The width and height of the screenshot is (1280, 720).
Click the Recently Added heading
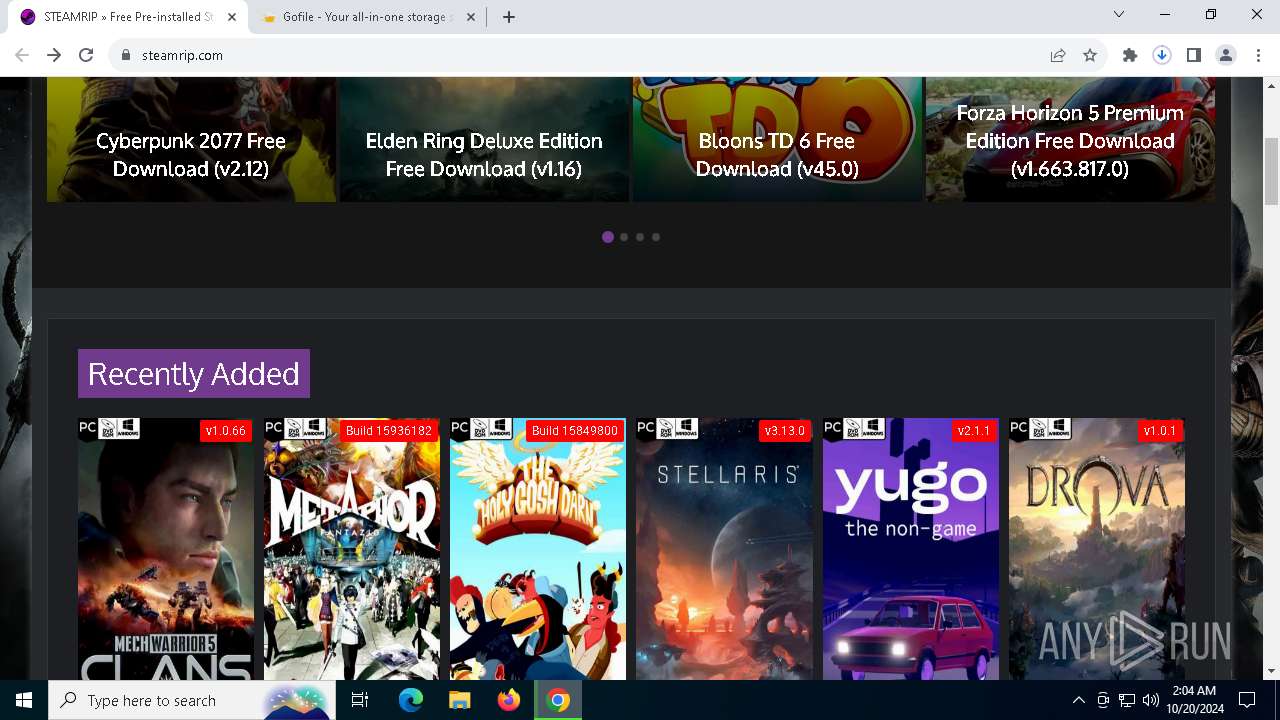tap(194, 373)
